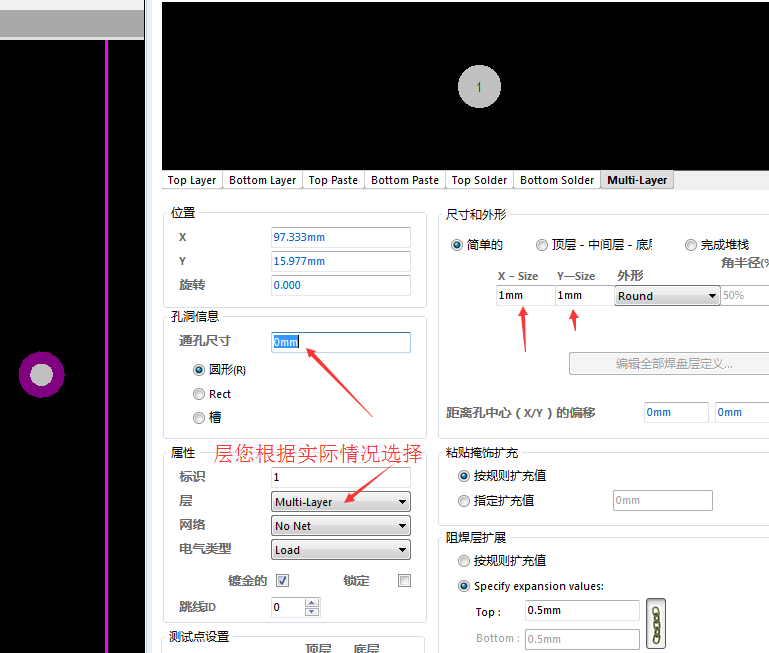The image size is (769, 653).
Task: Choose 指定扩充值 for paste mask expansion
Action: click(463, 500)
